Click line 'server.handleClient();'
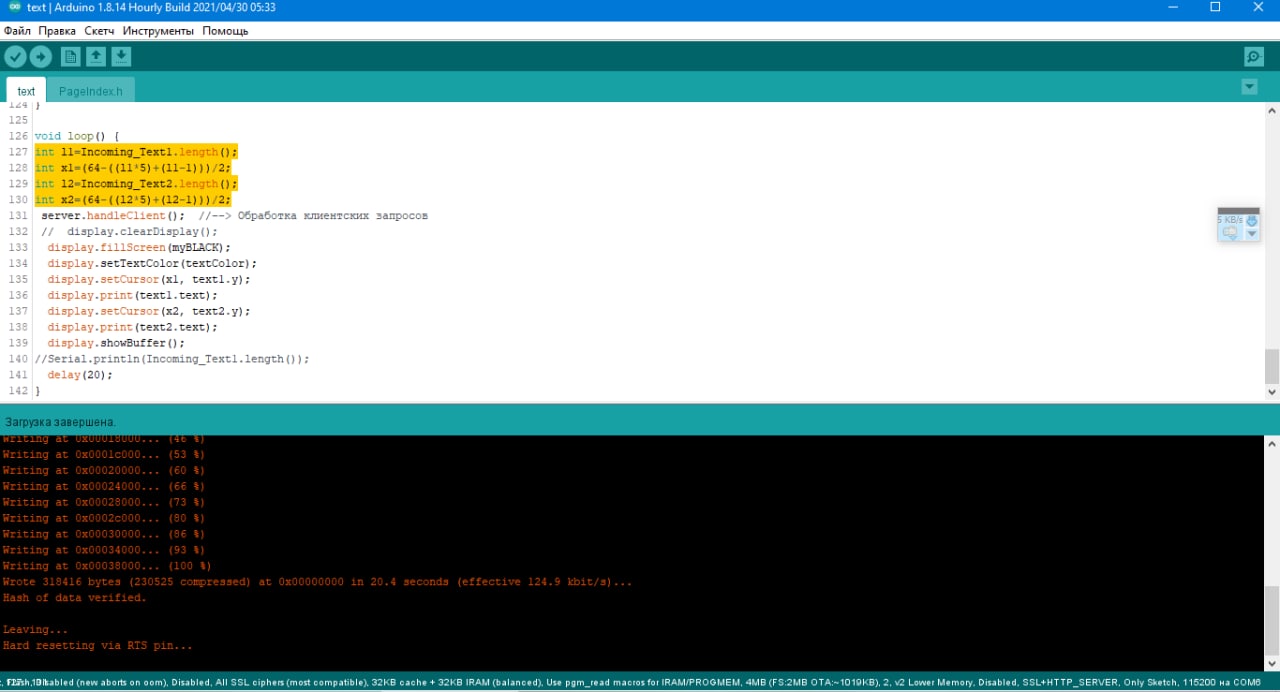1280x692 pixels. (113, 216)
